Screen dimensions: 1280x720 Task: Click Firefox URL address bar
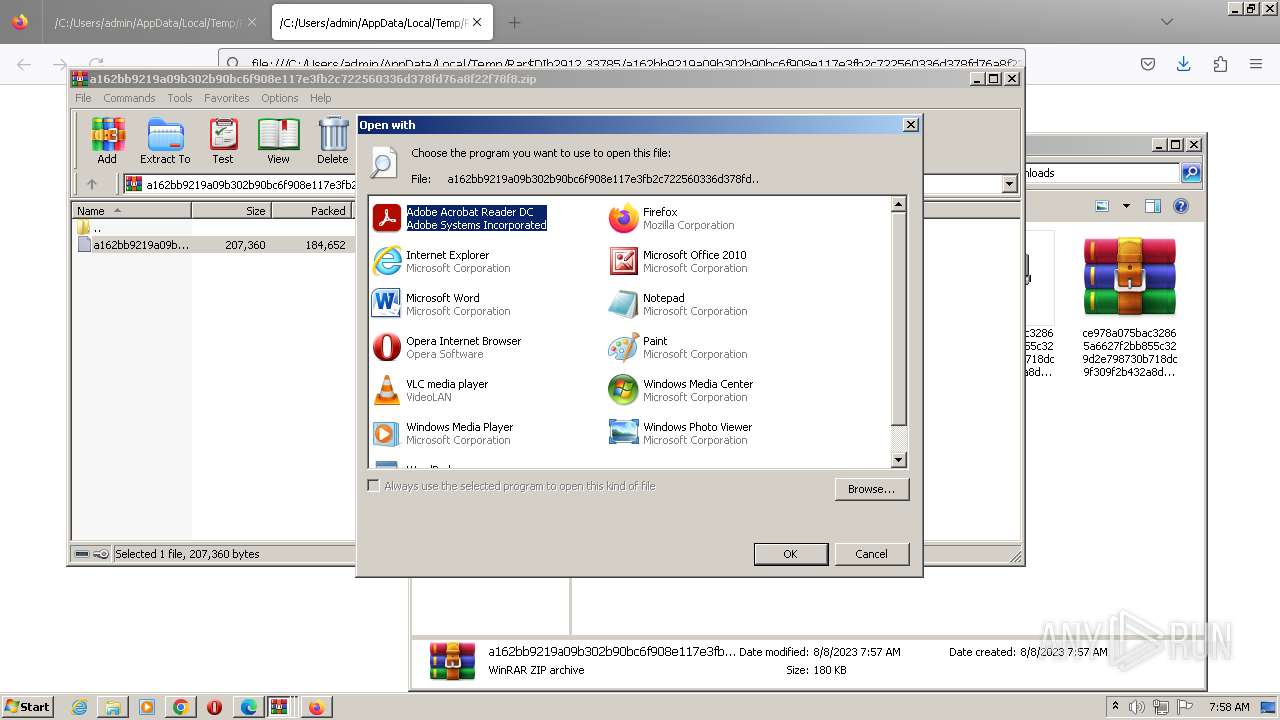620,64
